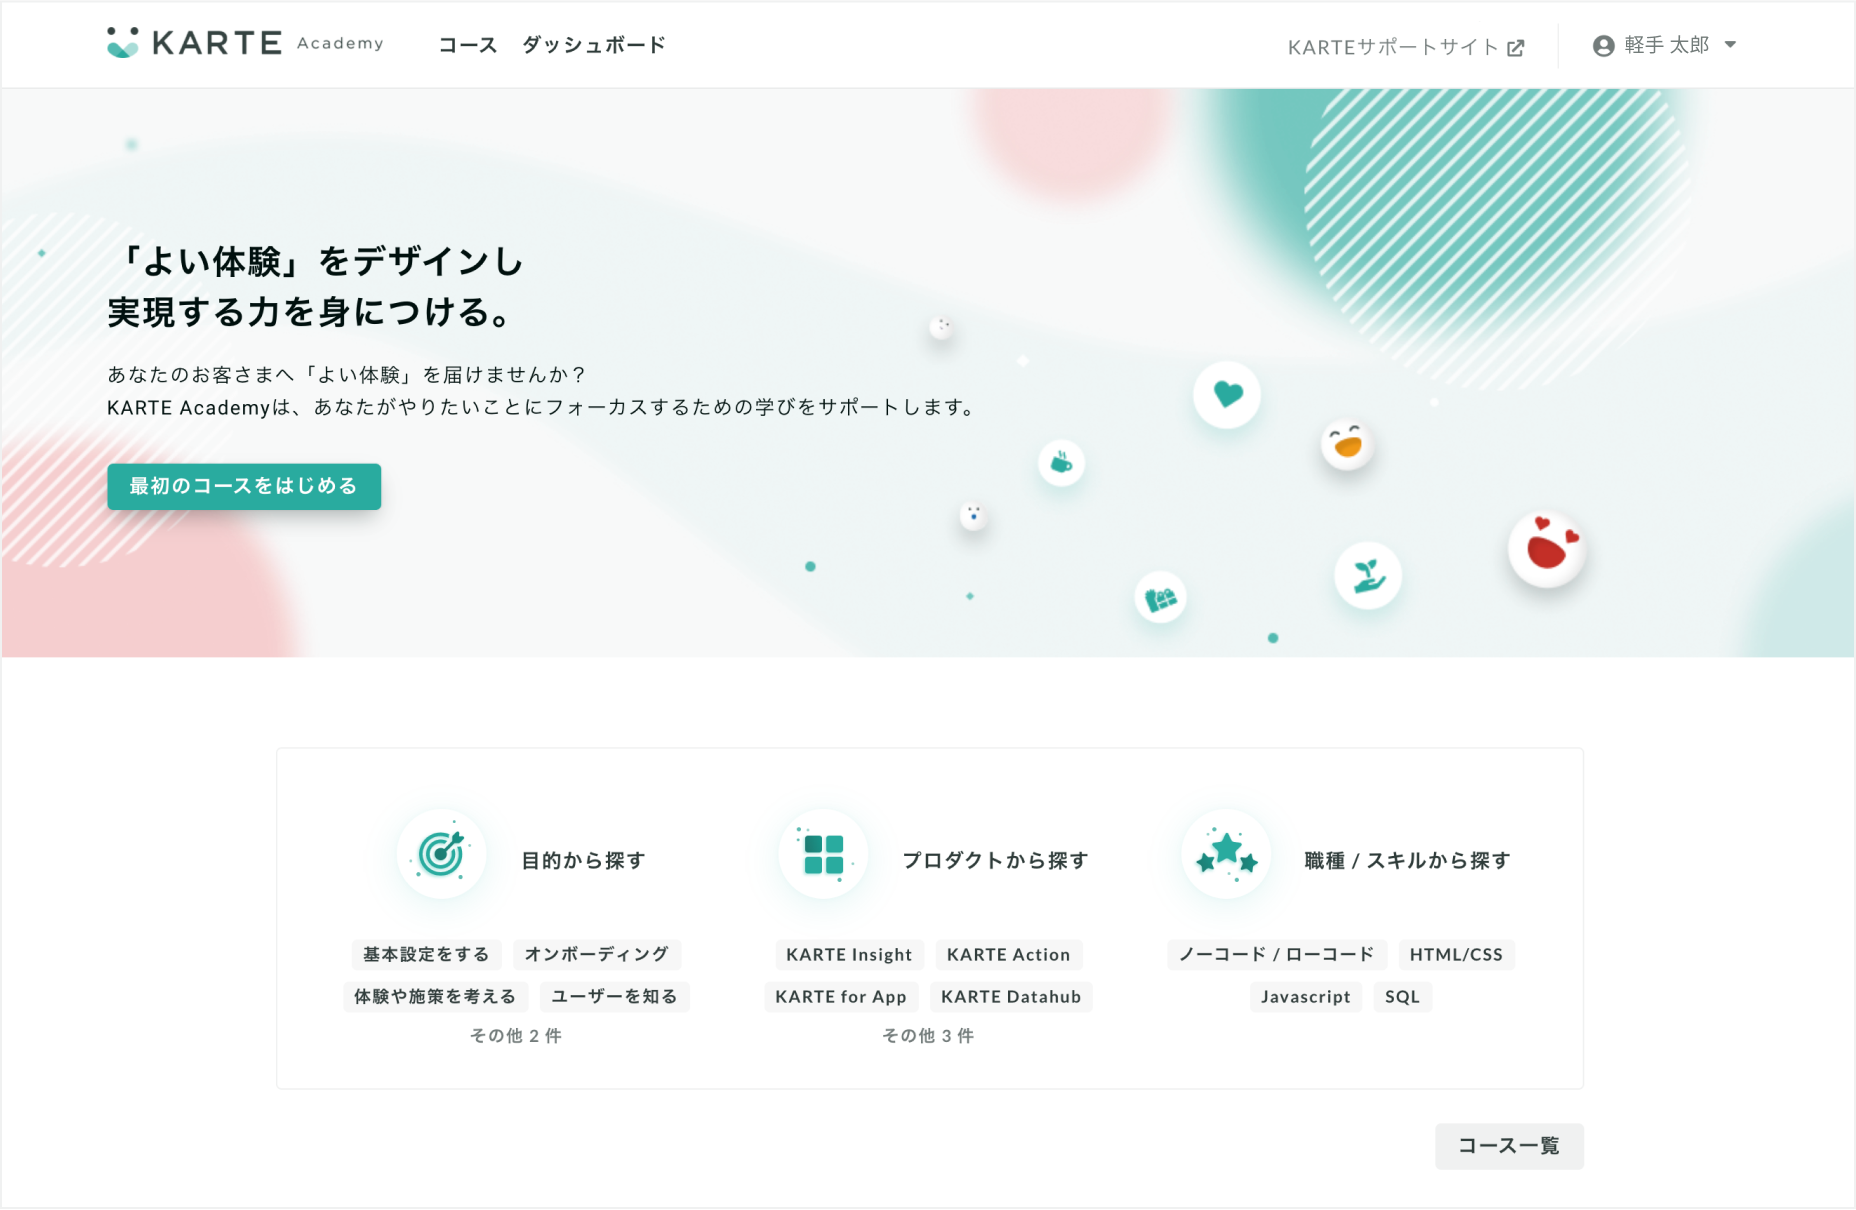Click the gift box bubble icon
Viewport: 1856px width, 1210px height.
1160,598
